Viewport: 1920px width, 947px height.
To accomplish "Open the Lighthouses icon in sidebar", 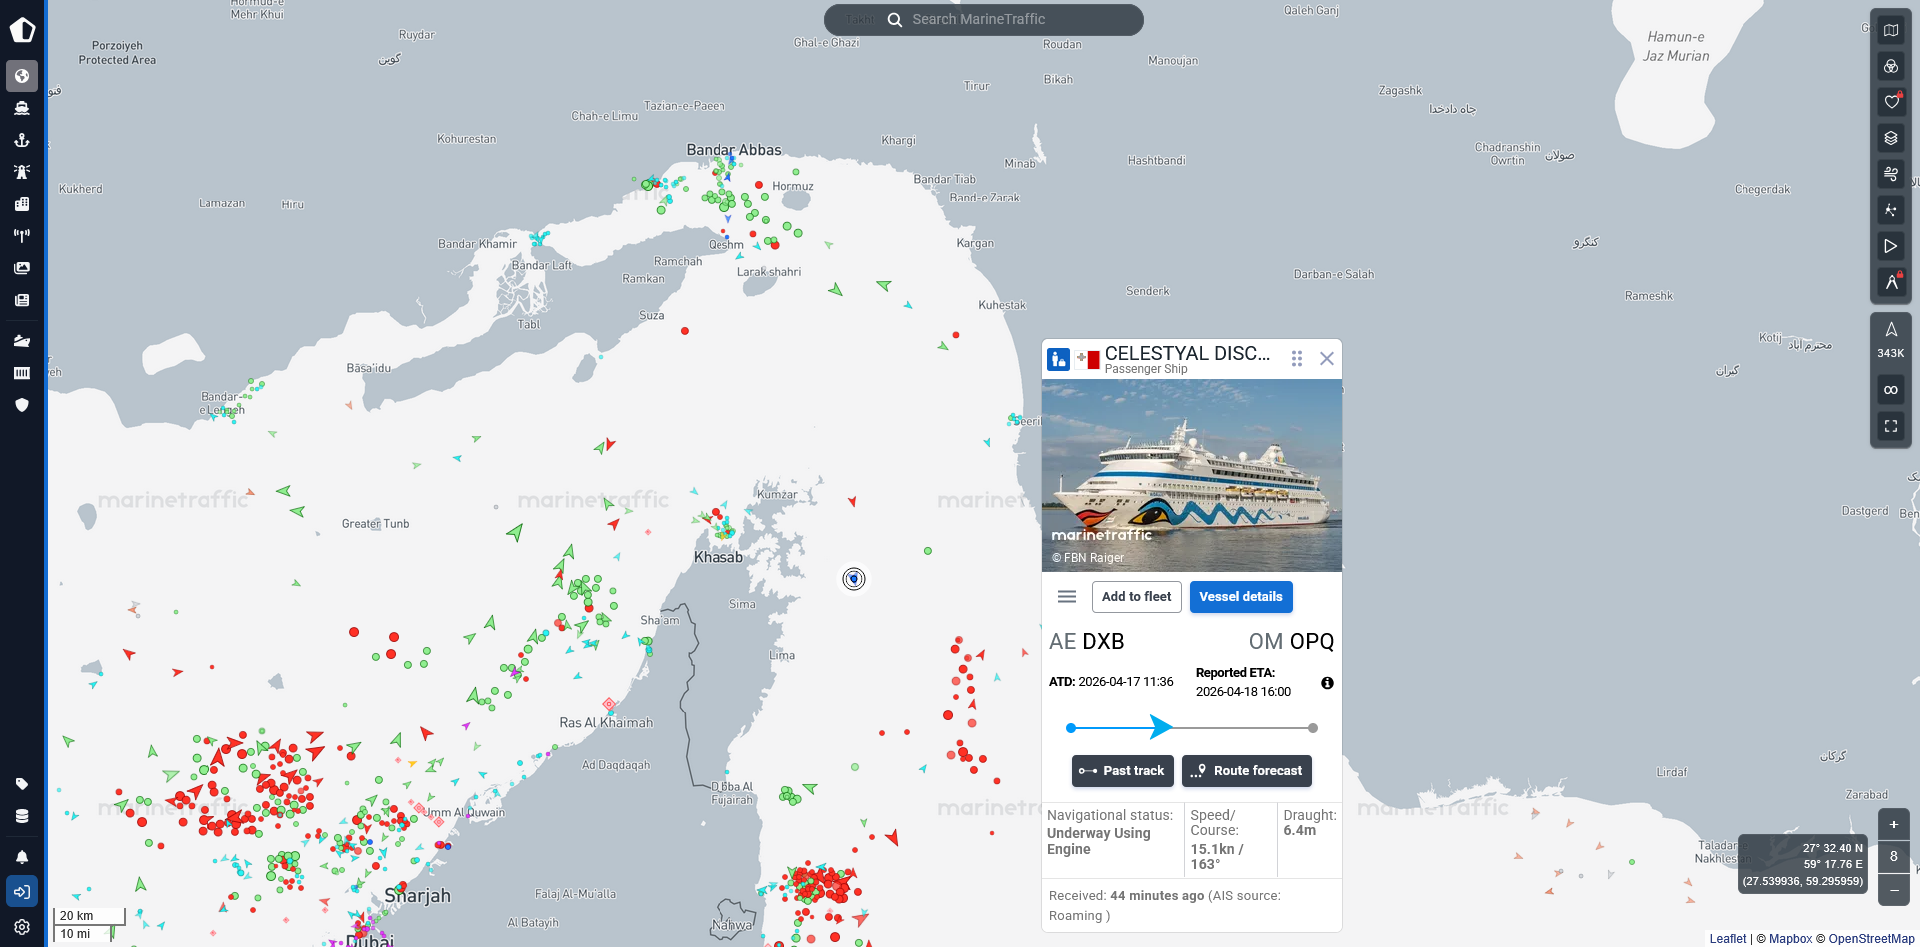I will point(22,172).
